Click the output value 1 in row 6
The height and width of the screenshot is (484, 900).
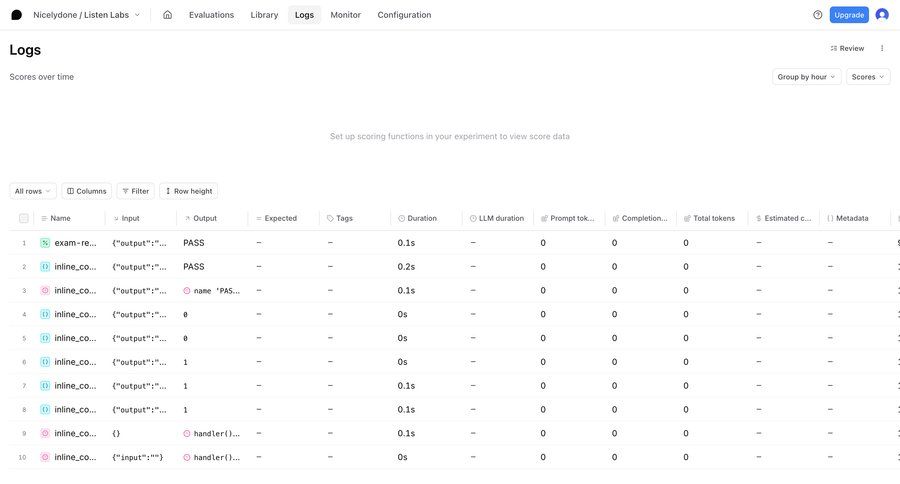185,362
